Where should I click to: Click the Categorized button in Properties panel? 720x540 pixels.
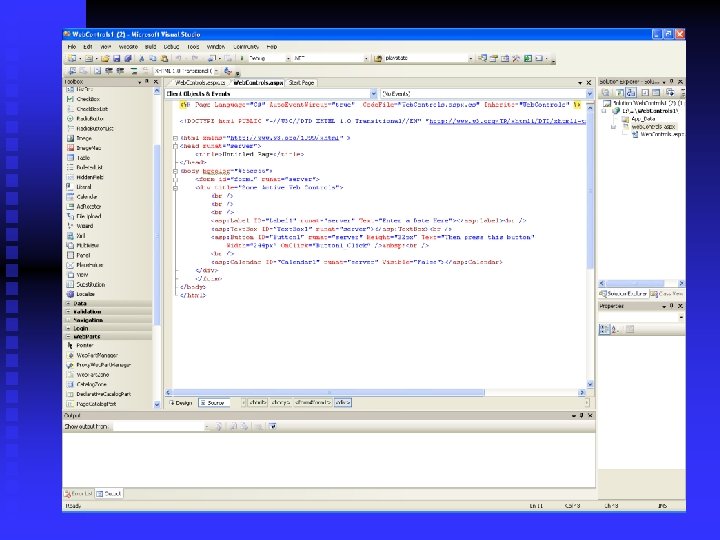604,329
